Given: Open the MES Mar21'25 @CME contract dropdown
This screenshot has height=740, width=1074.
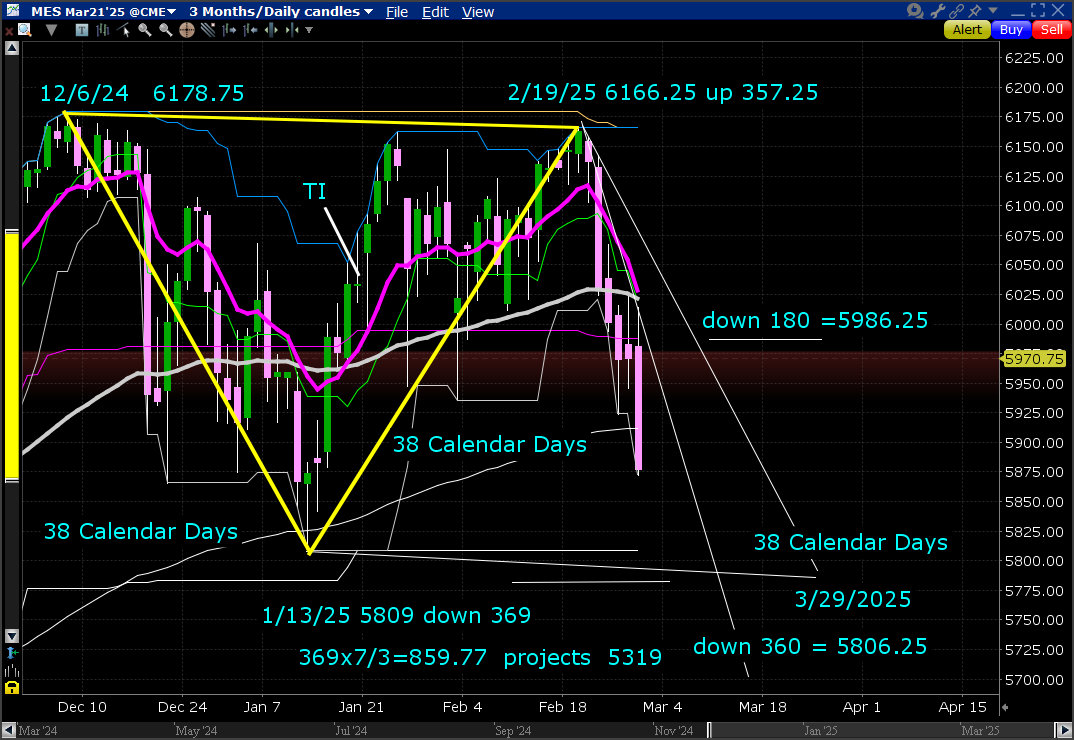Looking at the screenshot, I should 103,12.
